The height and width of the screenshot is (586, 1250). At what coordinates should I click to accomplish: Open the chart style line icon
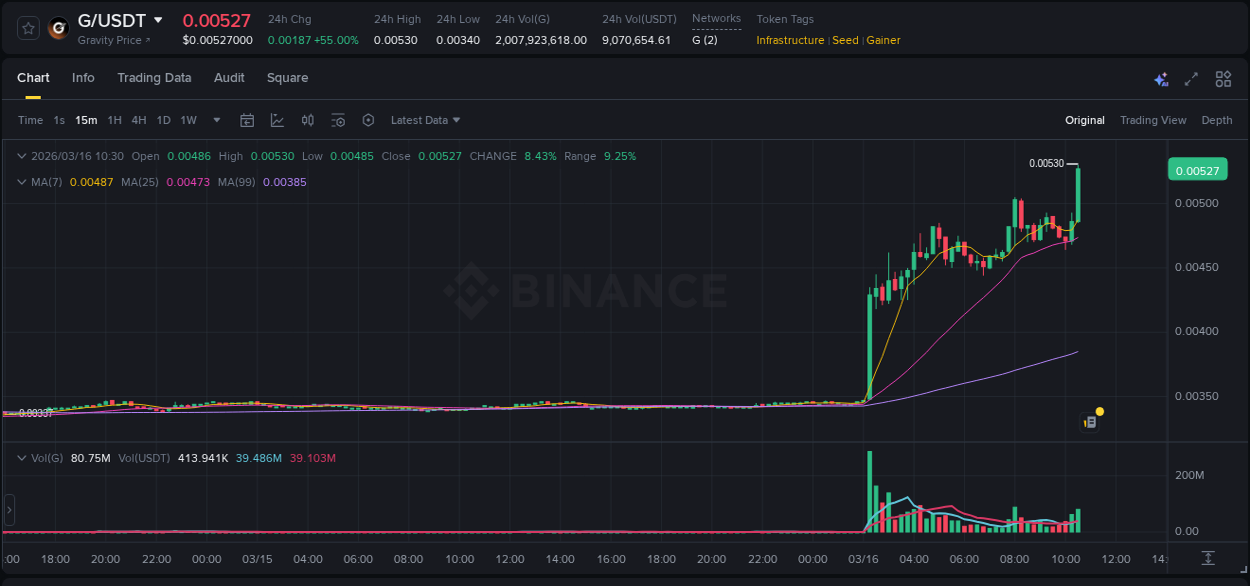[x=277, y=120]
